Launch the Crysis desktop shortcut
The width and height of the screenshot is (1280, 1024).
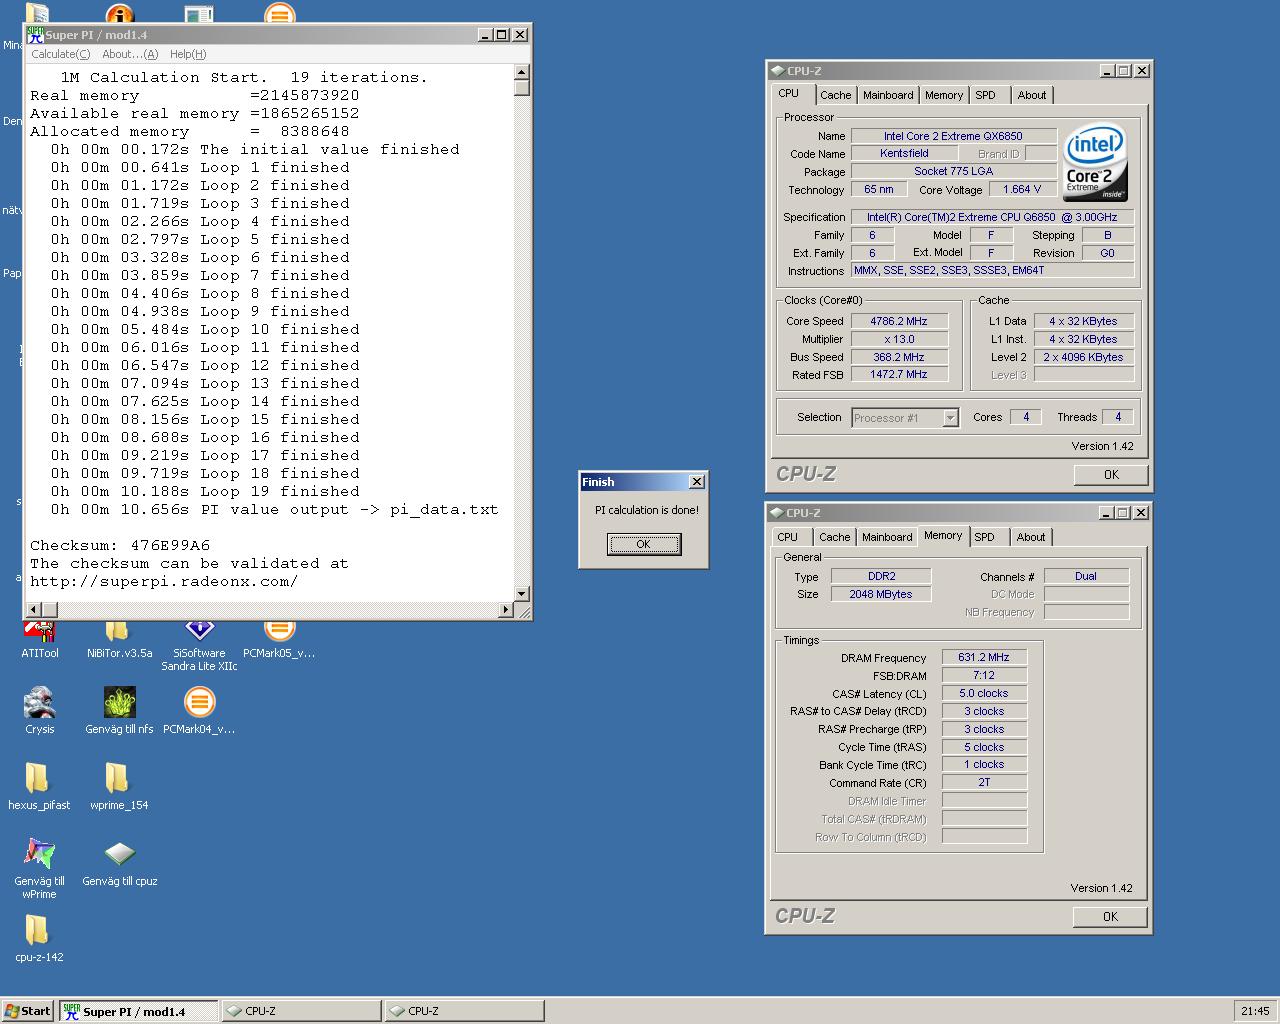point(40,710)
